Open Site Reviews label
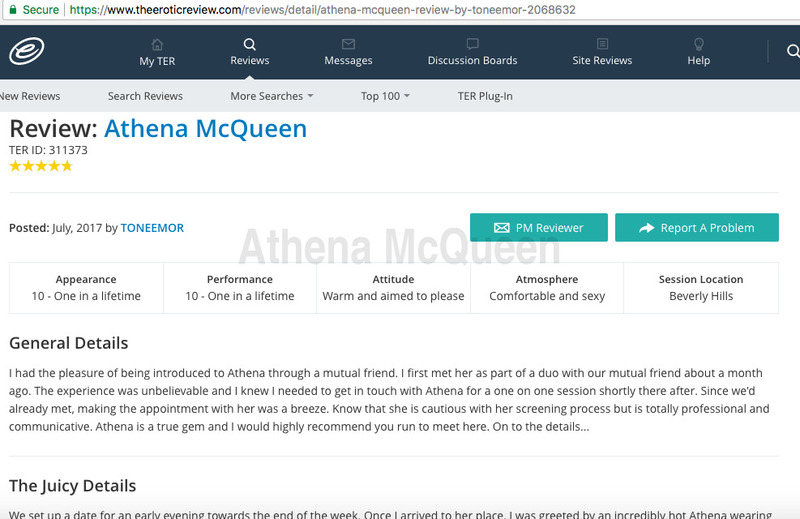Viewport: 800px width, 519px height. pos(602,60)
